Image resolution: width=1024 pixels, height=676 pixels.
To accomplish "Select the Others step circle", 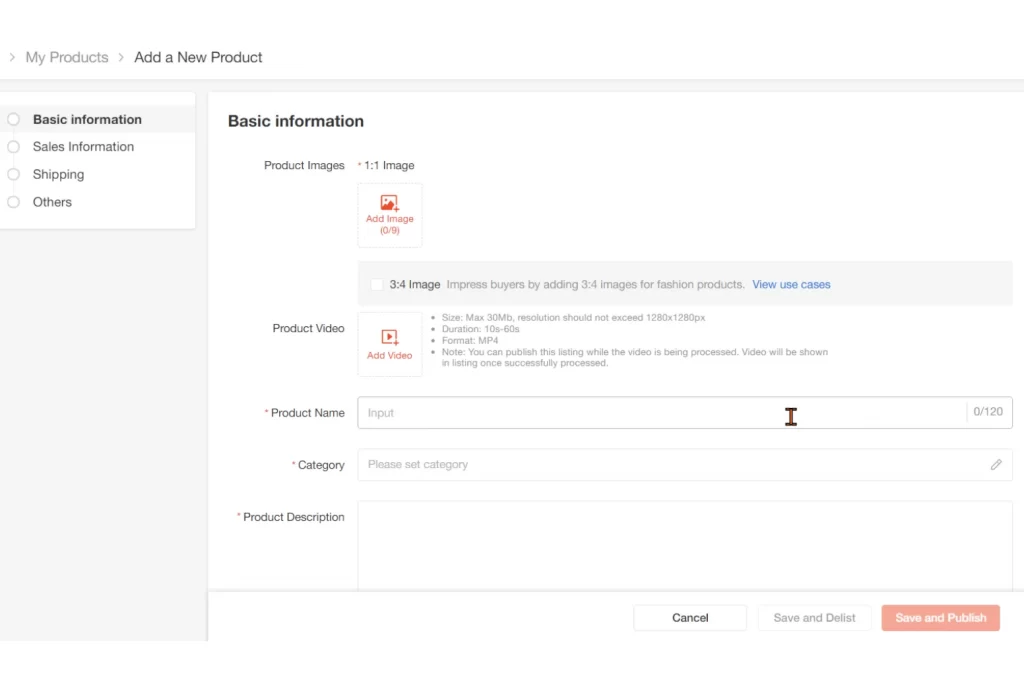I will tap(13, 202).
